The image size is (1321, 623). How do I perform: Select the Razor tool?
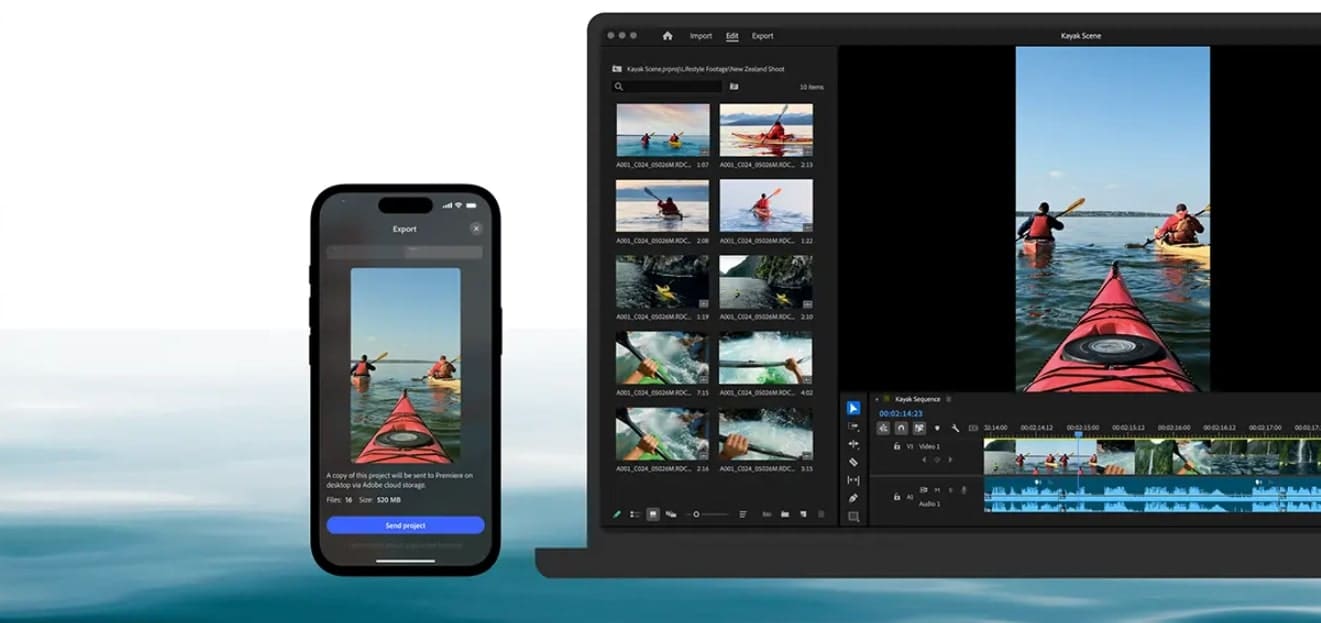tap(854, 462)
